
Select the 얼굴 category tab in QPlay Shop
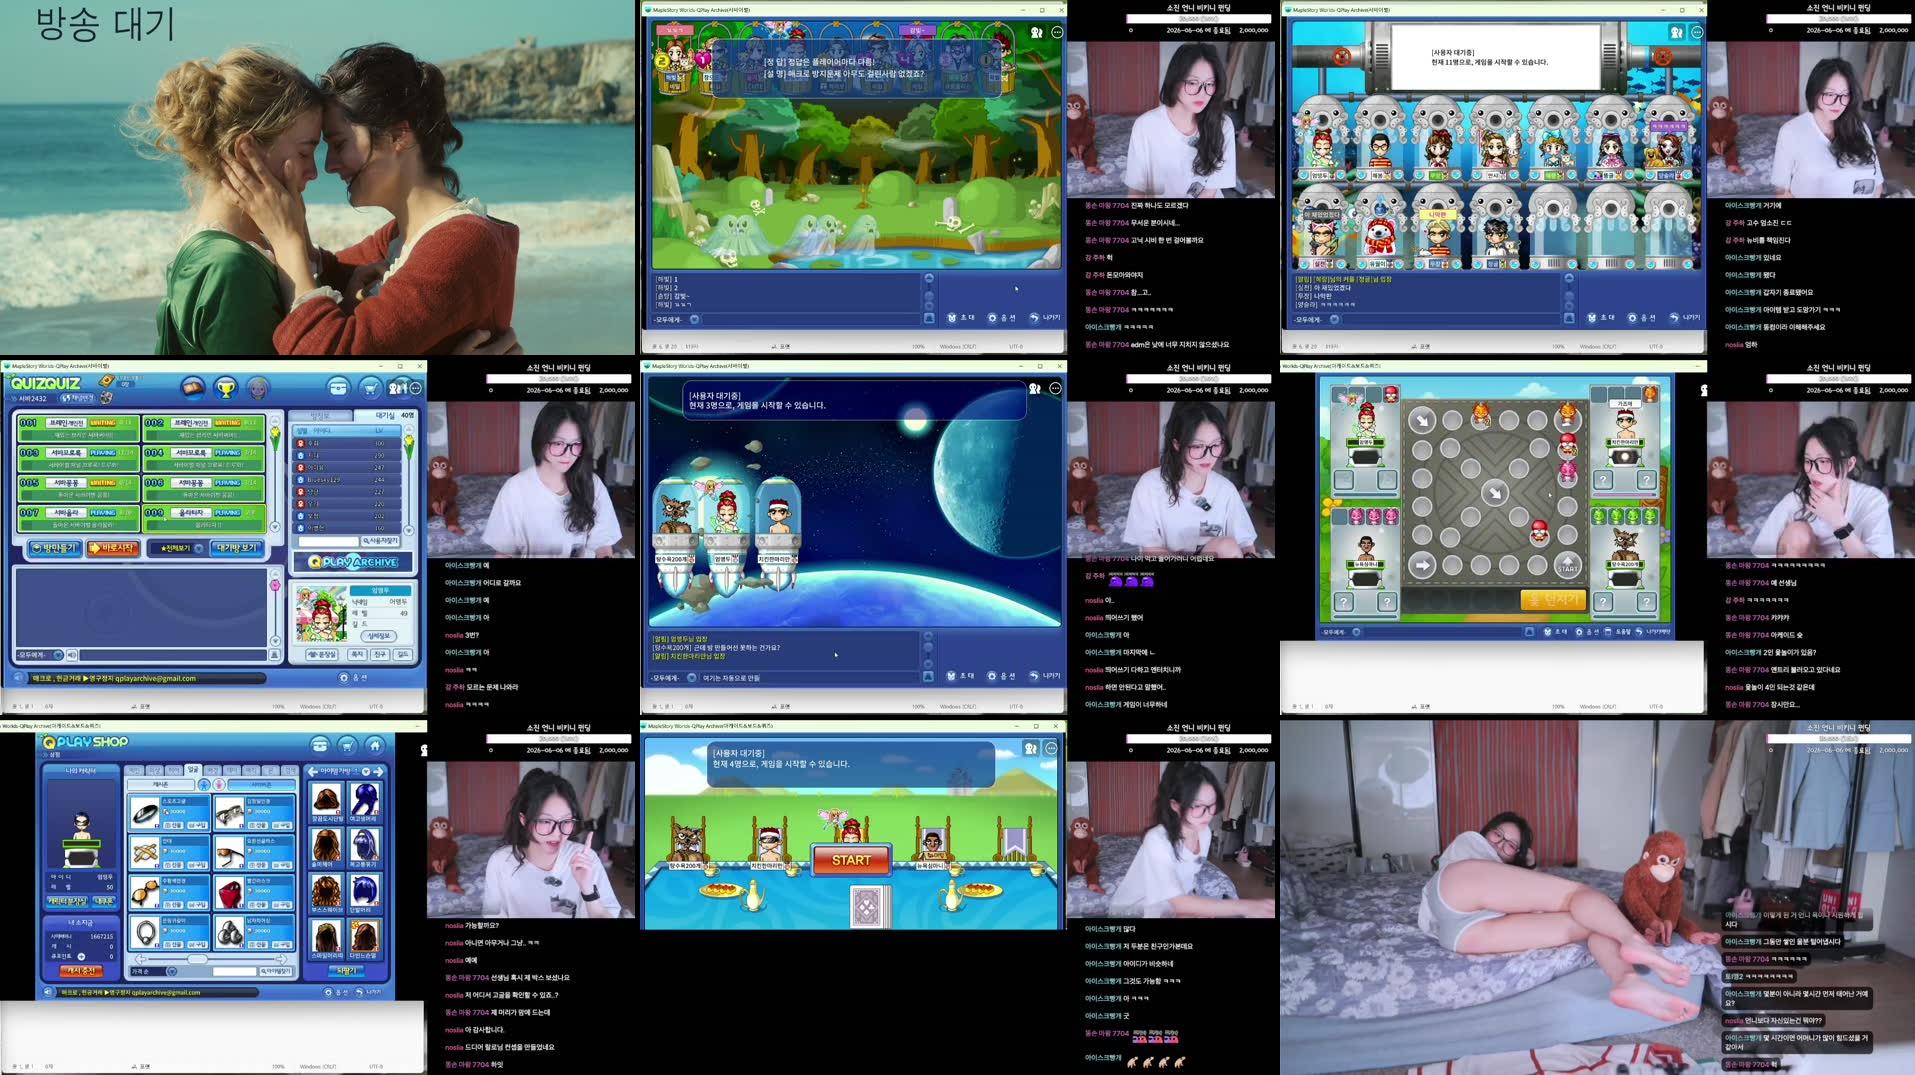pyautogui.click(x=193, y=770)
